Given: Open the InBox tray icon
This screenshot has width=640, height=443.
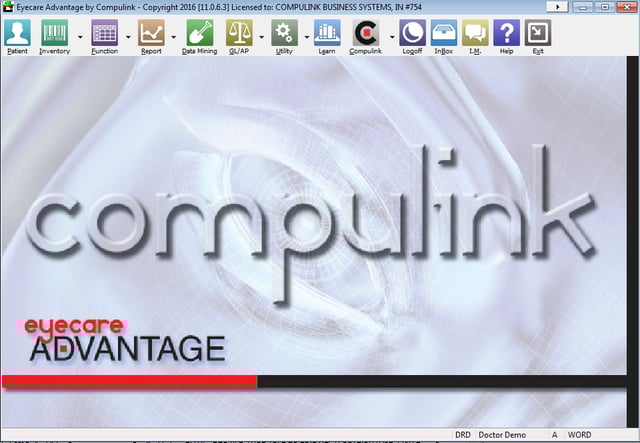Looking at the screenshot, I should pos(444,33).
